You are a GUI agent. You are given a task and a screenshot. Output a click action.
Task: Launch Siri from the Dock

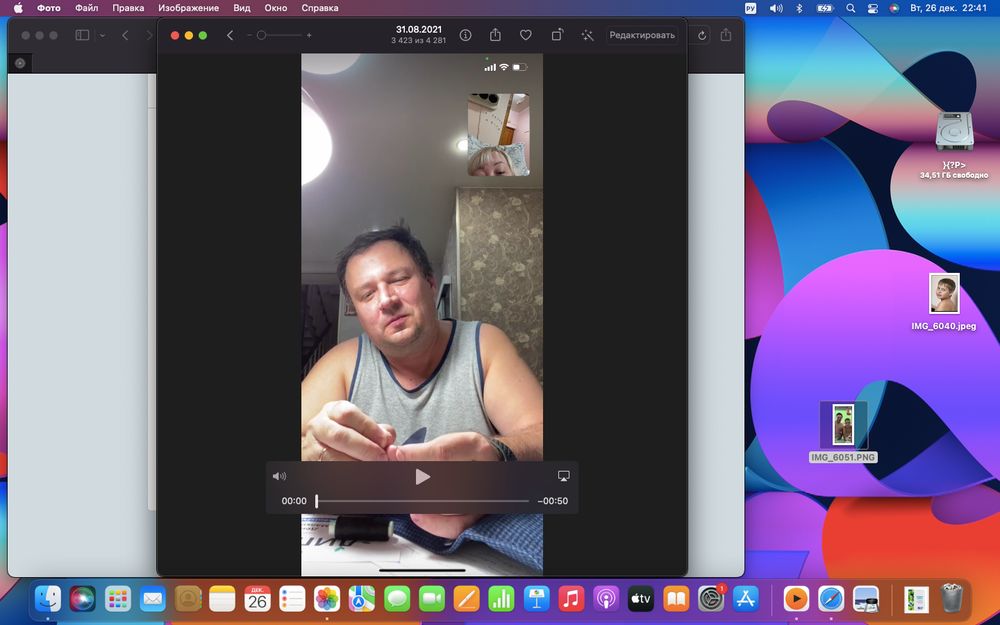[82, 599]
